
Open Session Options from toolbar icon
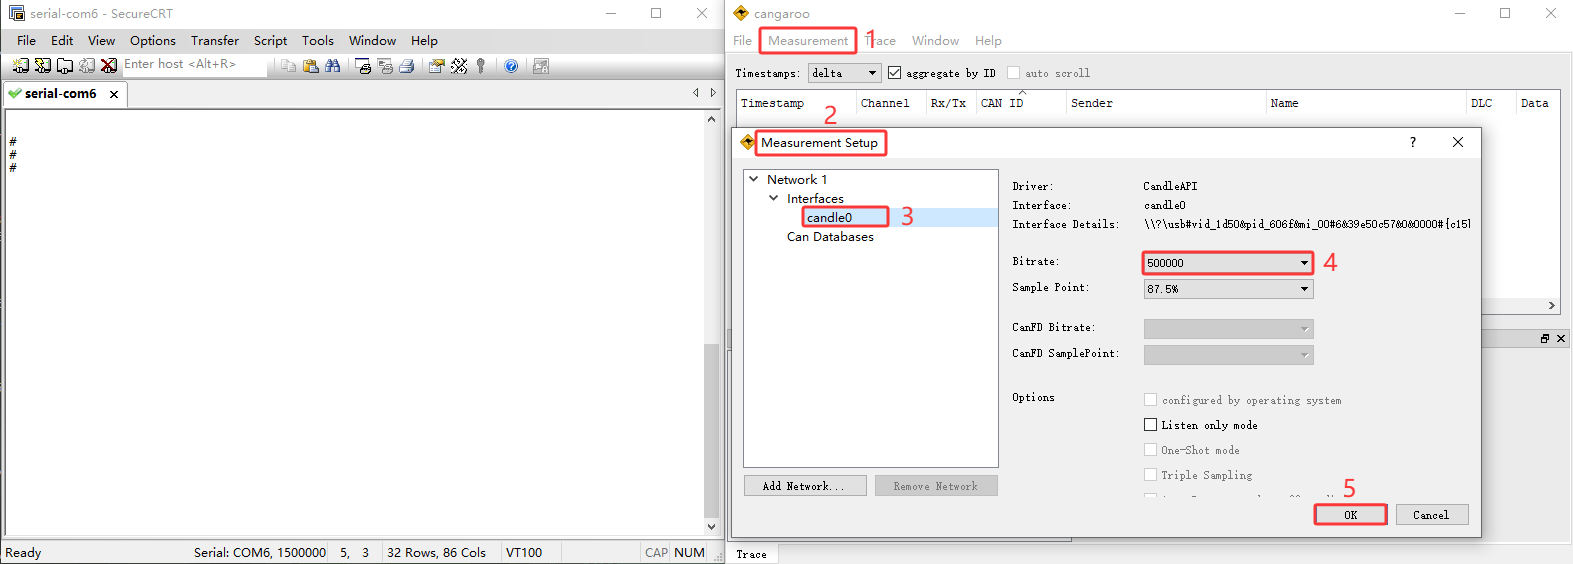437,66
